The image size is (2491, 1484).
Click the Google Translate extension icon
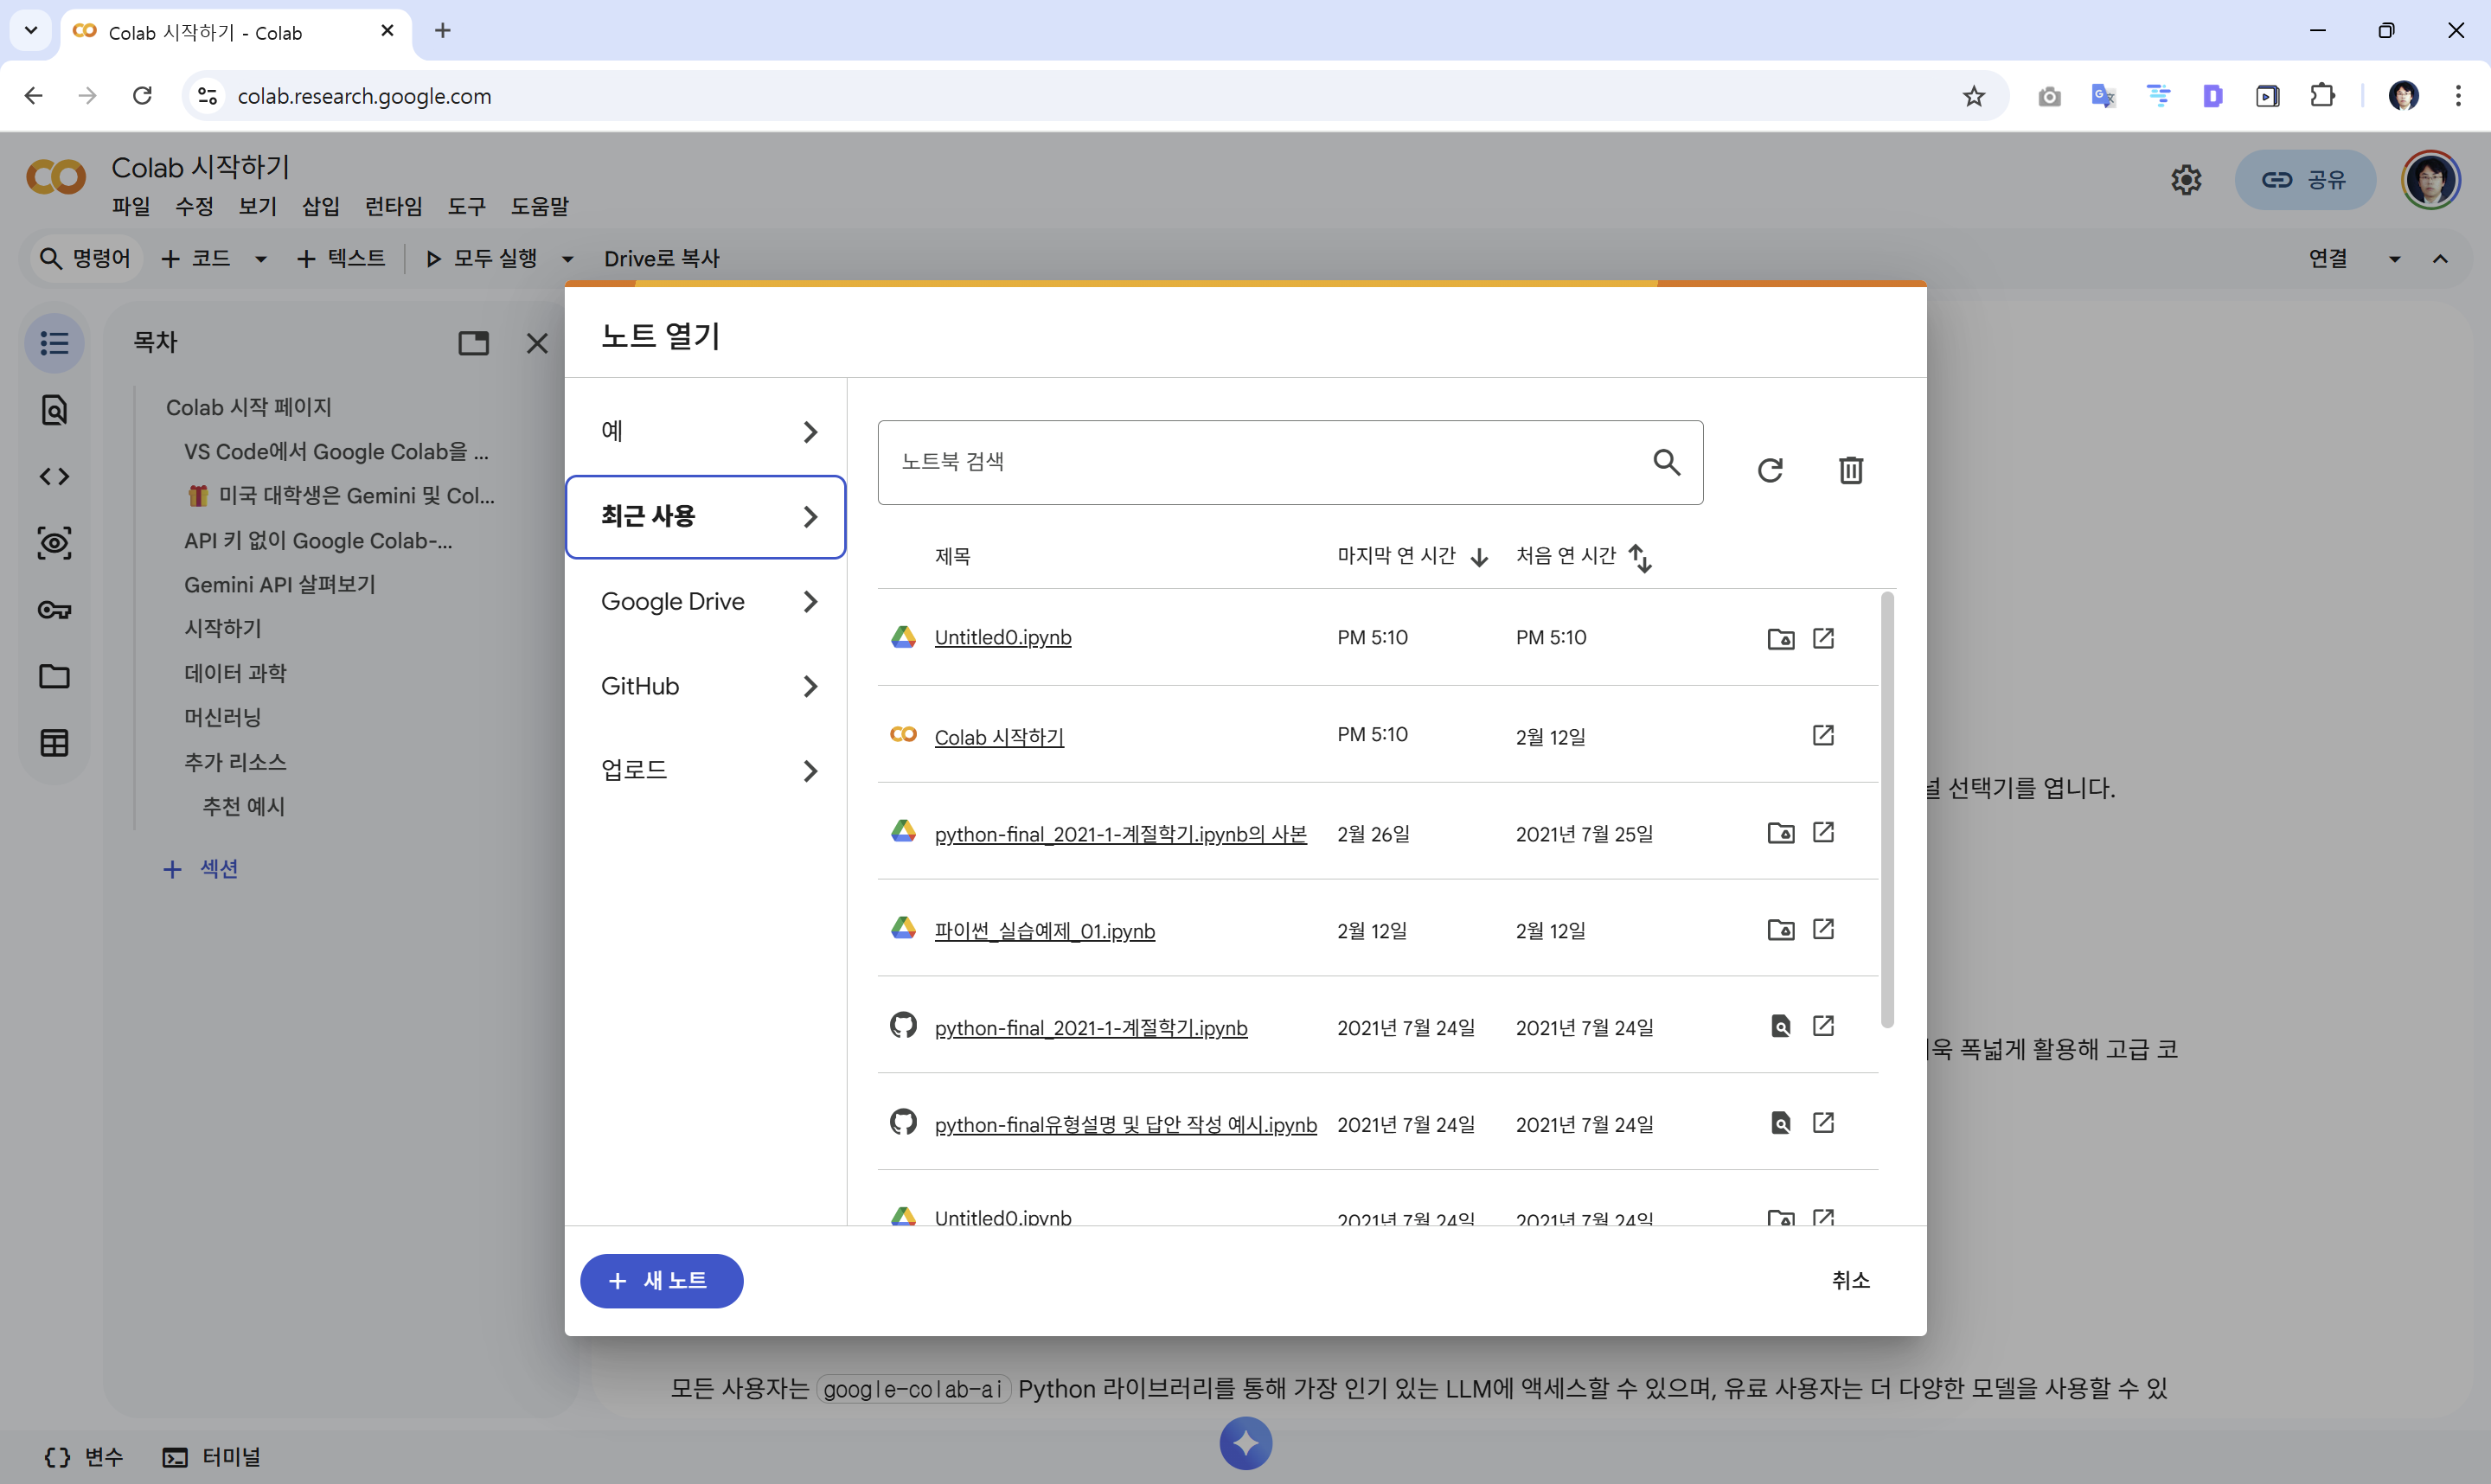click(2103, 96)
